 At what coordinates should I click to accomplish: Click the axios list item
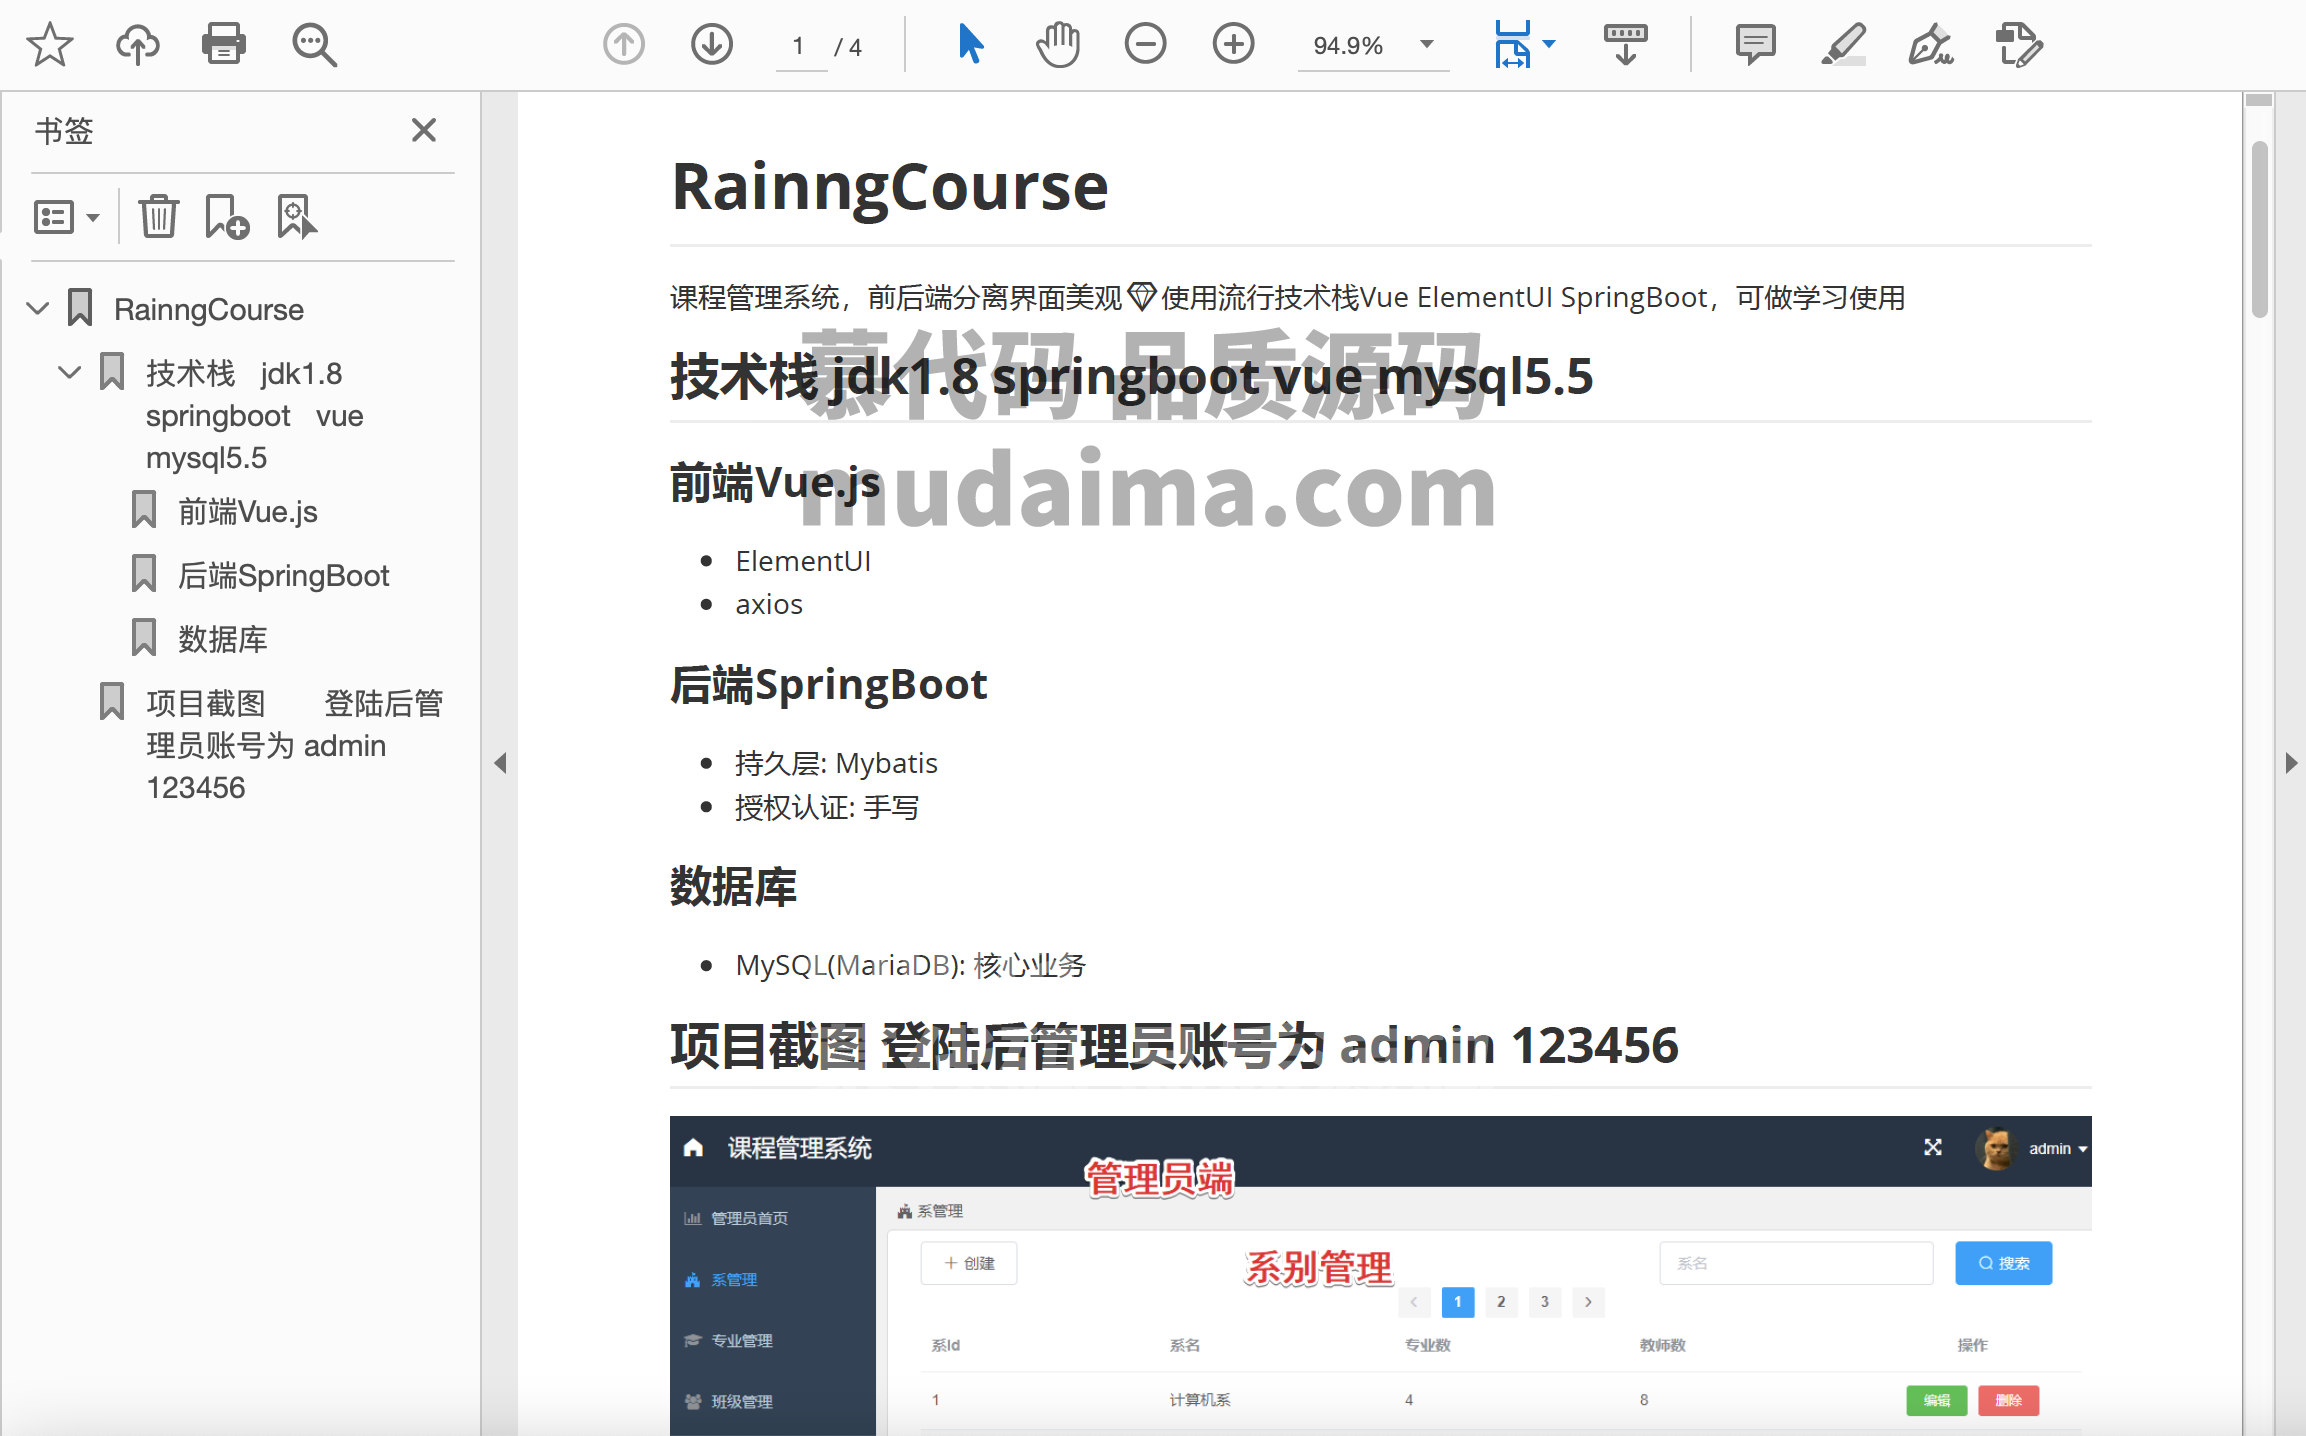pos(769,604)
